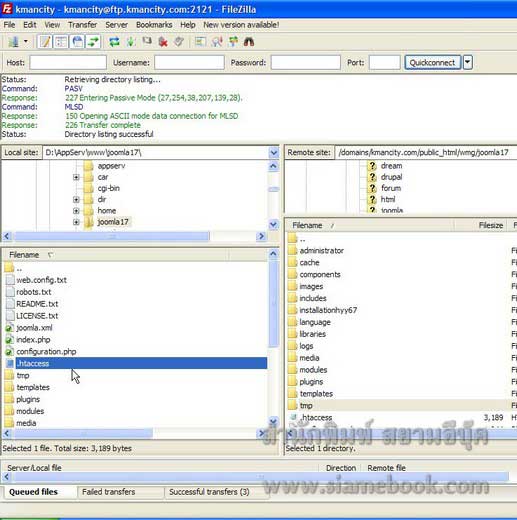517x520 pixels.
Task: Select the libraries folder in remote list
Action: [313, 334]
